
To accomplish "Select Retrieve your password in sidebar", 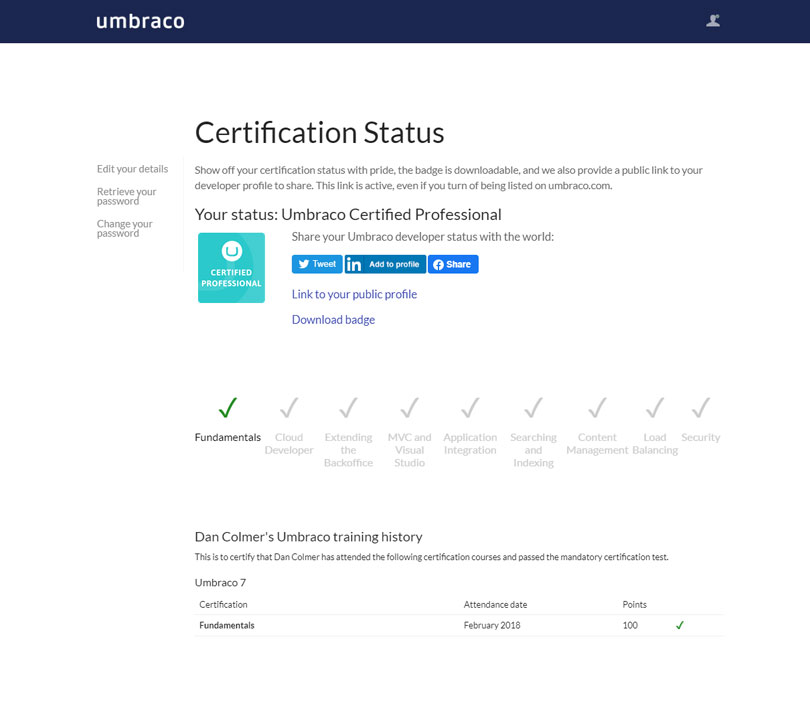I will point(127,196).
